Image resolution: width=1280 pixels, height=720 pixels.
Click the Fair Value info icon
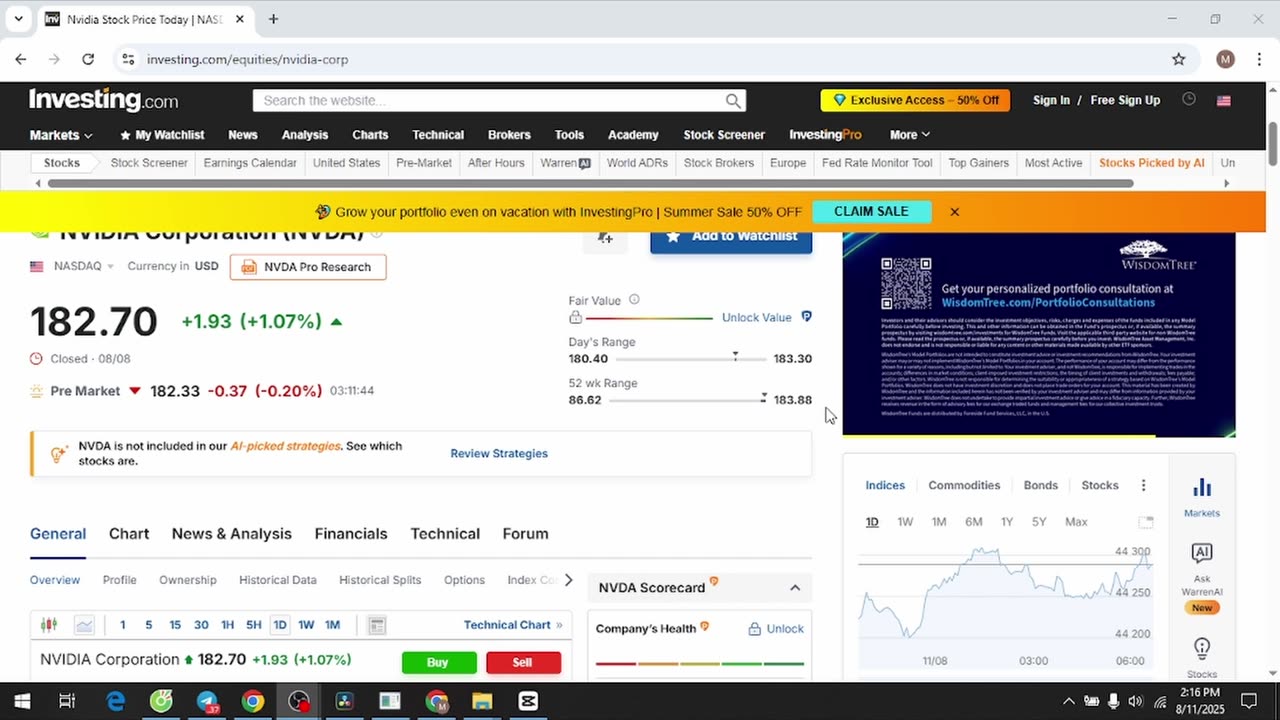point(634,299)
